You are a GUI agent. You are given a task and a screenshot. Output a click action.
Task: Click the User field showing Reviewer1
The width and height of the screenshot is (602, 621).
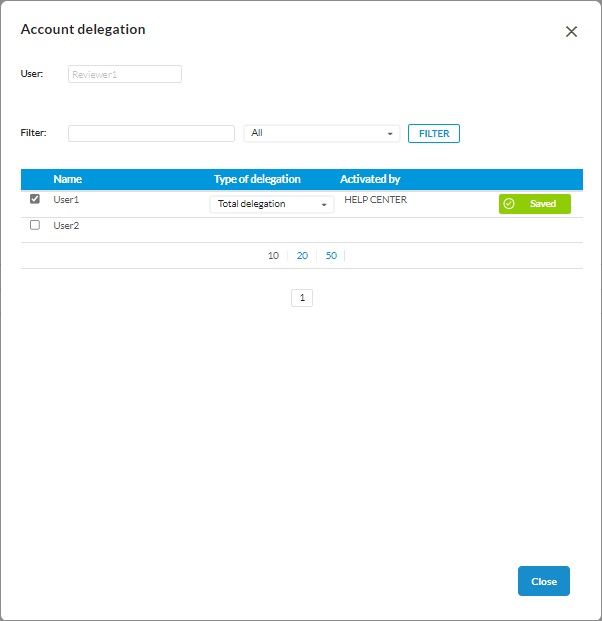pyautogui.click(x=125, y=74)
